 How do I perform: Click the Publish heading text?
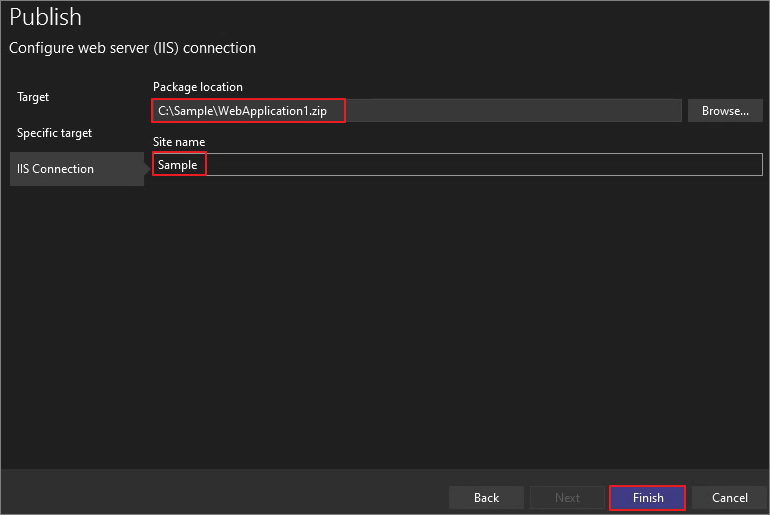coord(46,17)
